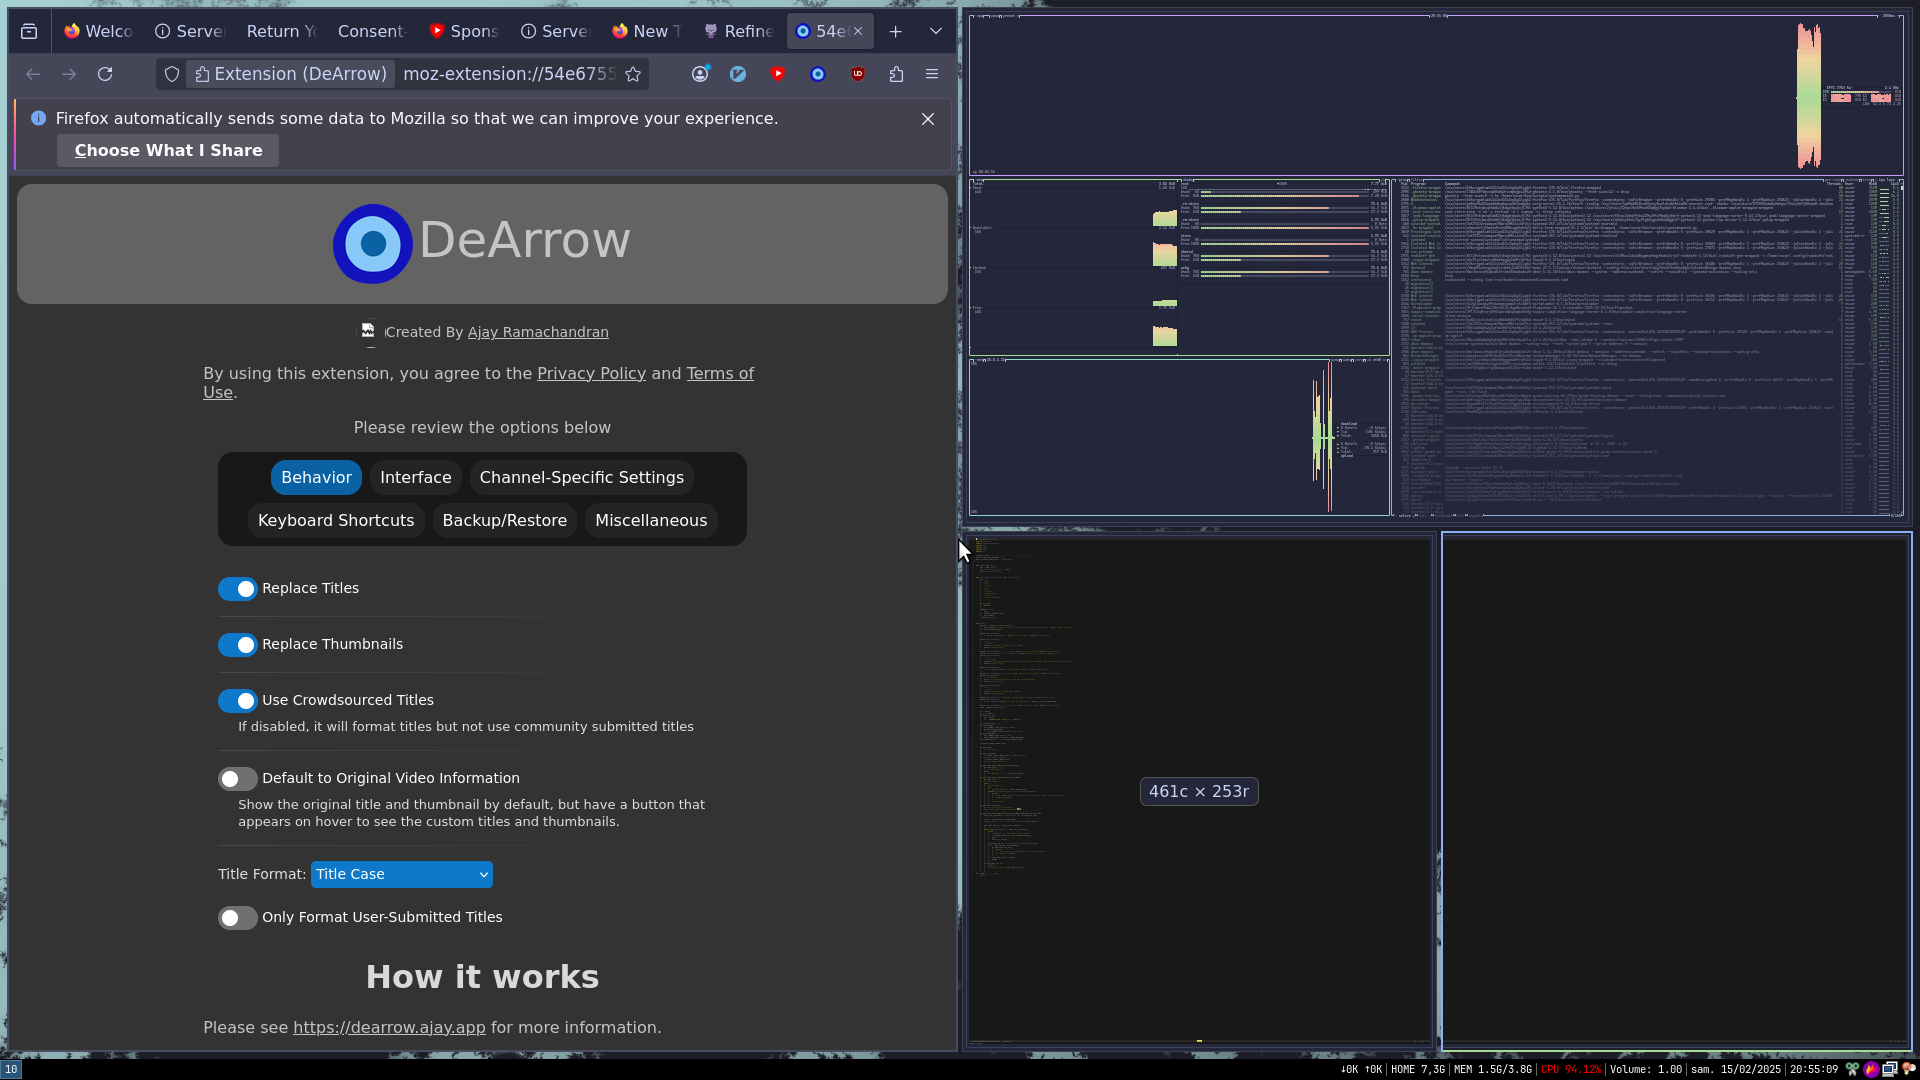Switch to the Spons browser tab
Image resolution: width=1920 pixels, height=1080 pixels.
[463, 31]
